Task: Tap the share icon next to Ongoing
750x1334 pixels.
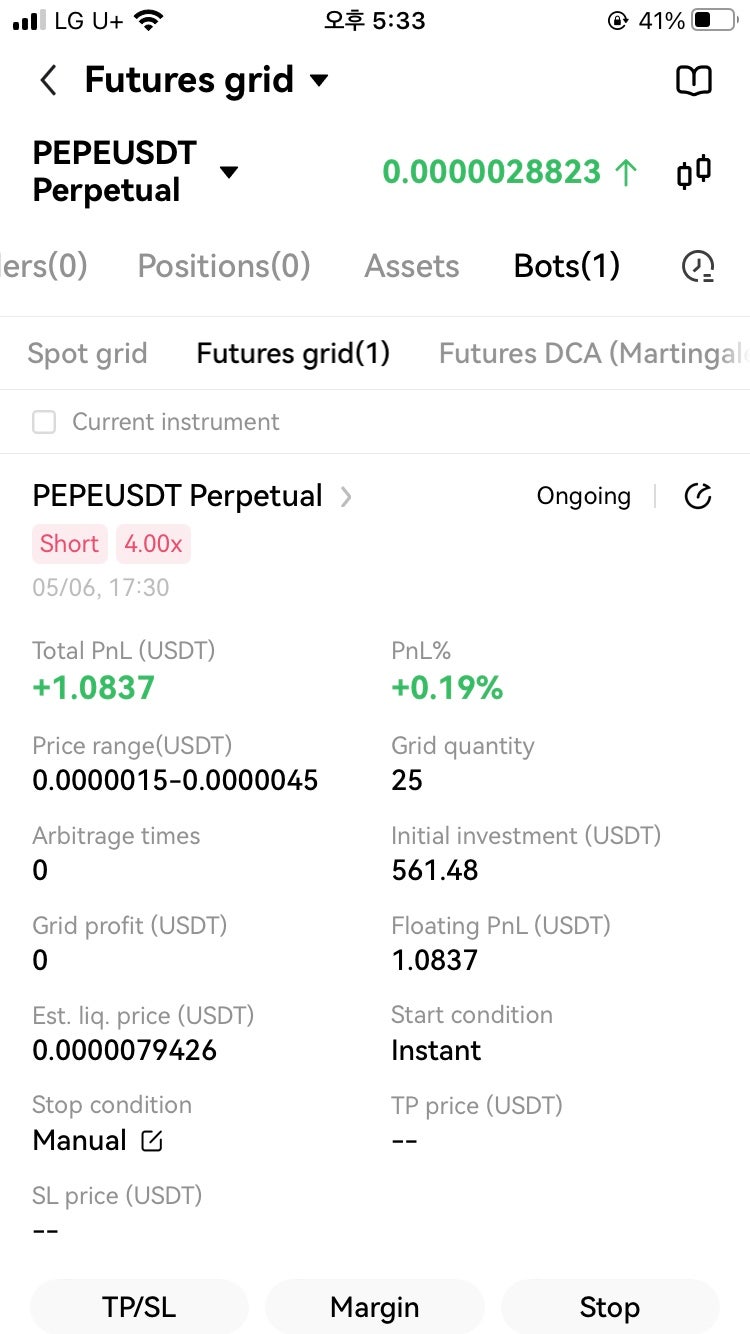Action: click(698, 496)
